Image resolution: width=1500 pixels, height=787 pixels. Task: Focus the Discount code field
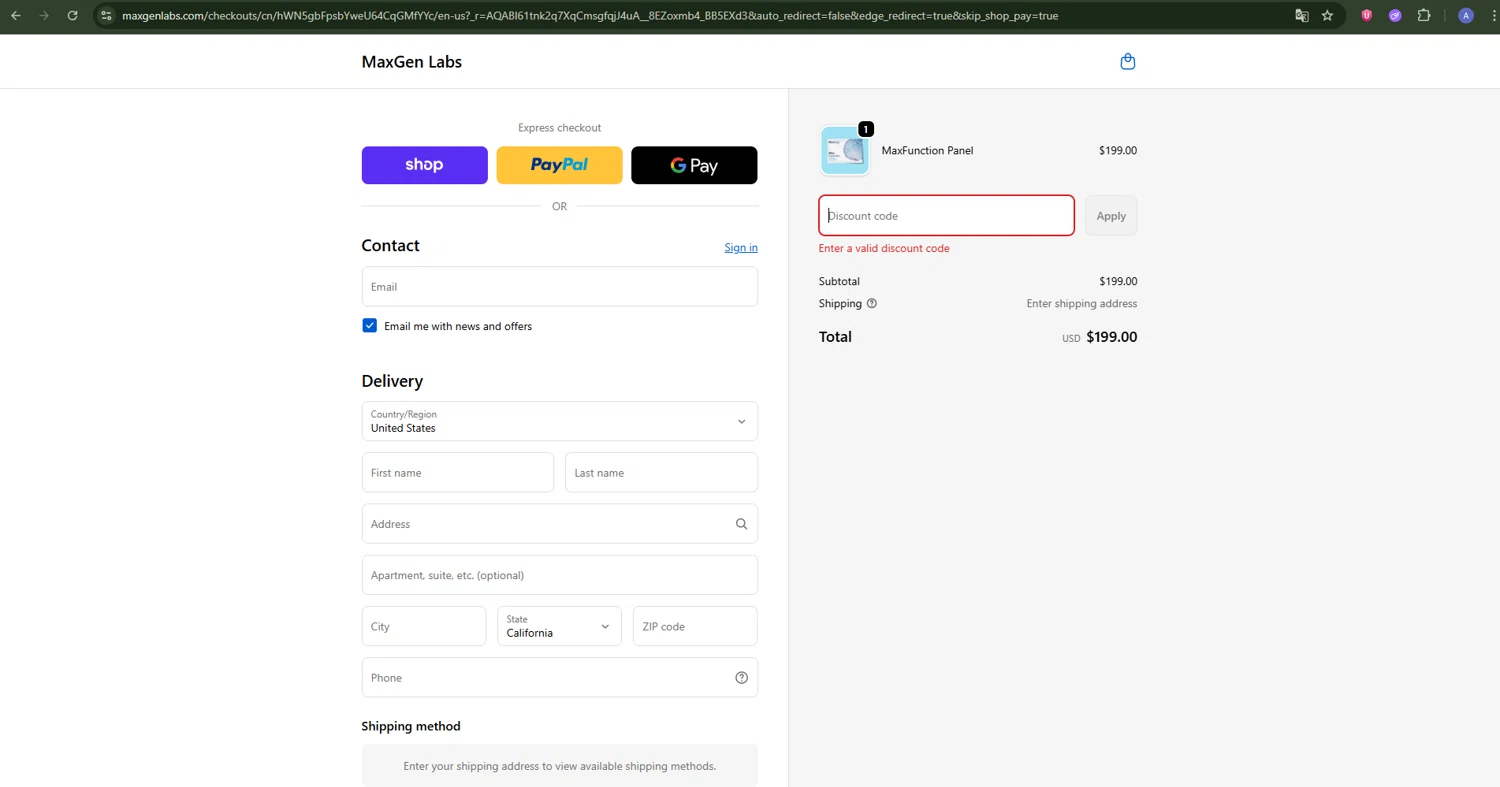[946, 216]
